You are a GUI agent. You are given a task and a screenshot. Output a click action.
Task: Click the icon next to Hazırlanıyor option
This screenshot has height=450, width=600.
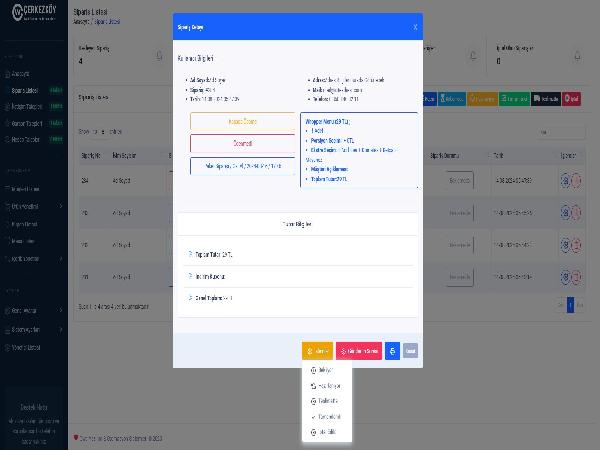pyautogui.click(x=313, y=385)
